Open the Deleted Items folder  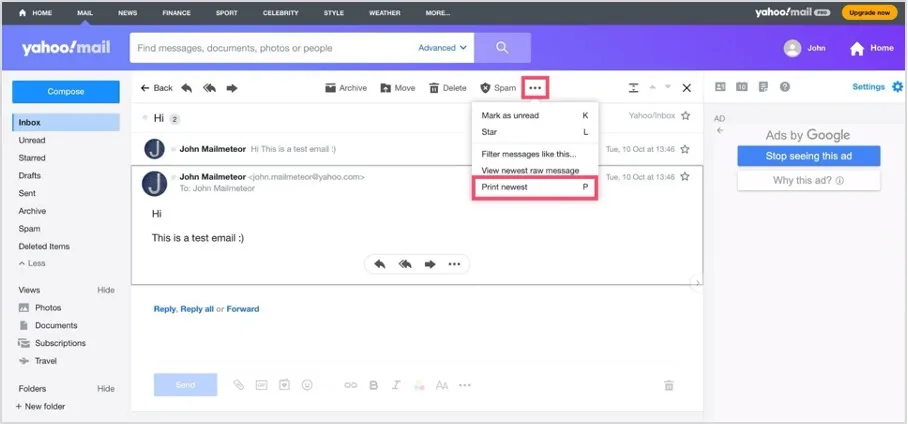point(44,246)
